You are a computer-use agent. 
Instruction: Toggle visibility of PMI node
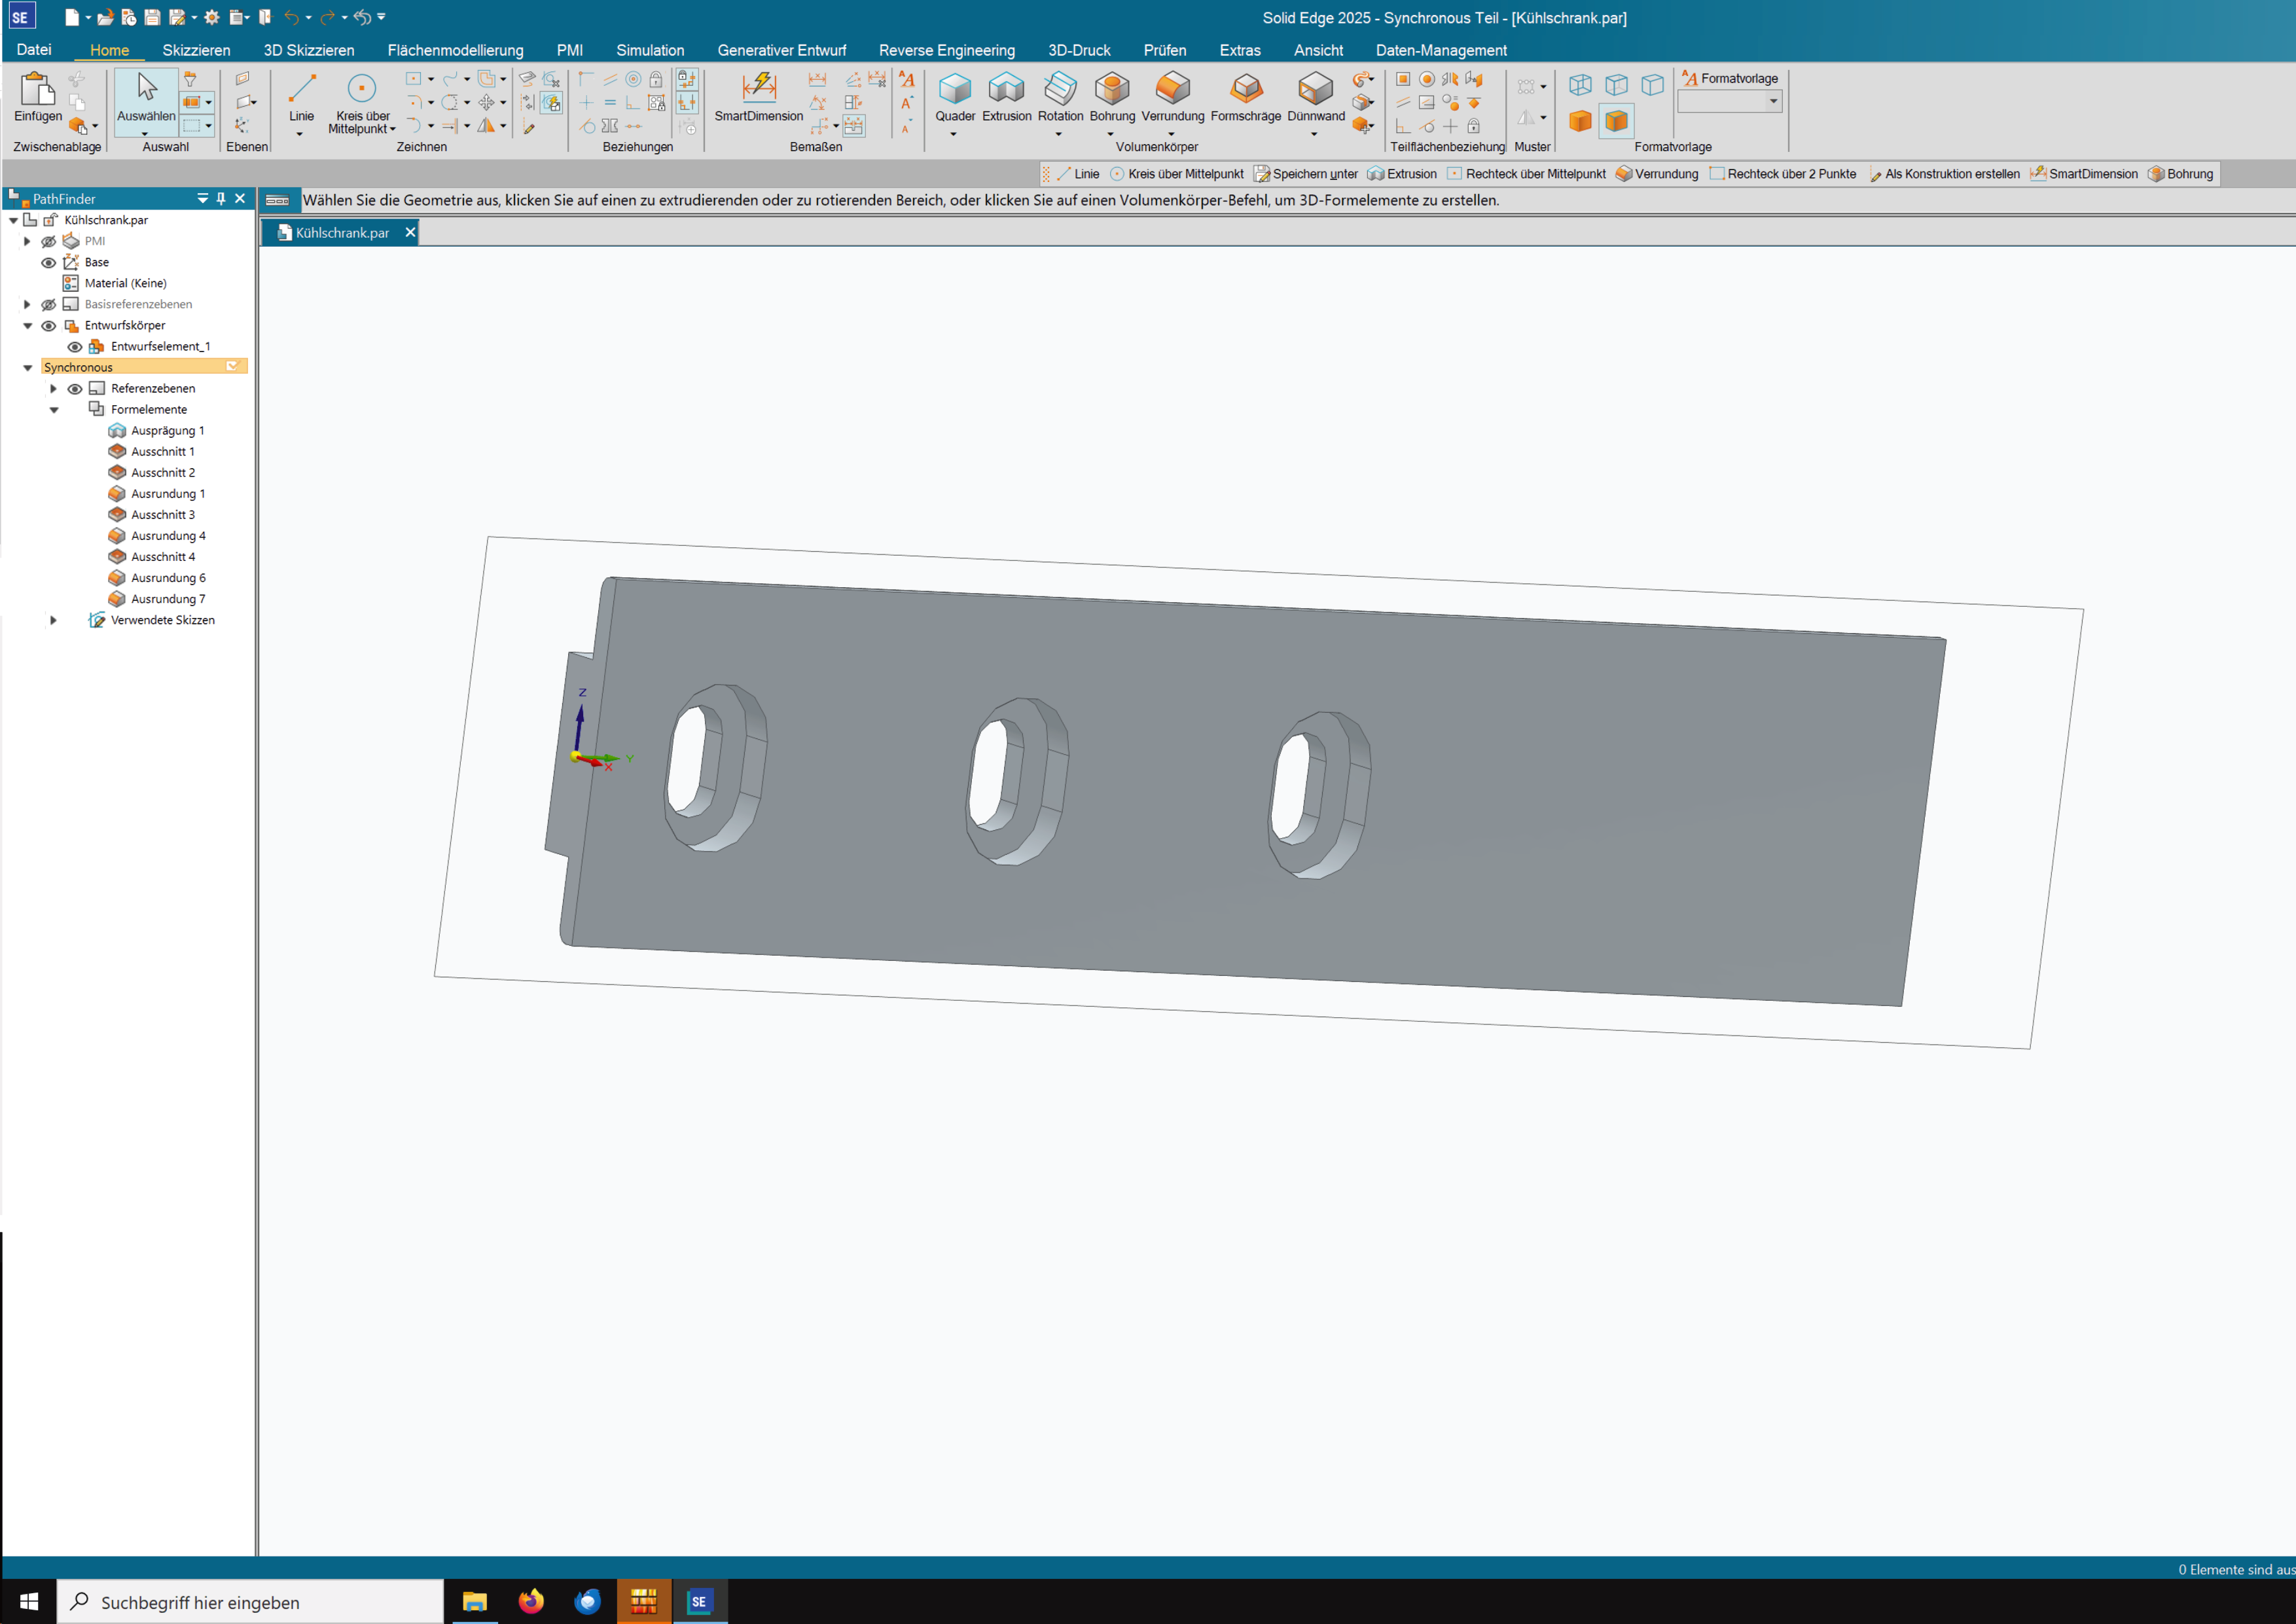pyautogui.click(x=48, y=241)
